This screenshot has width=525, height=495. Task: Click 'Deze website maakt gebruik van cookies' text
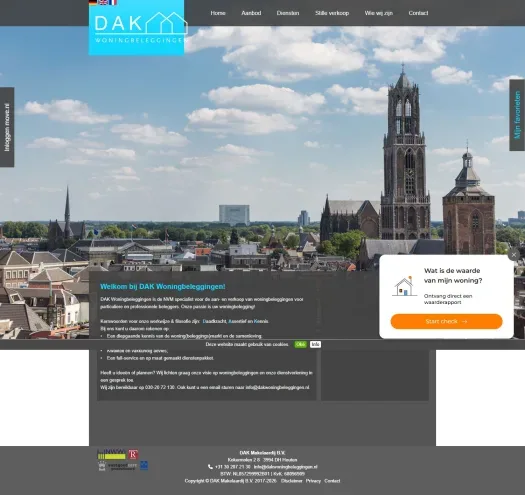point(247,344)
